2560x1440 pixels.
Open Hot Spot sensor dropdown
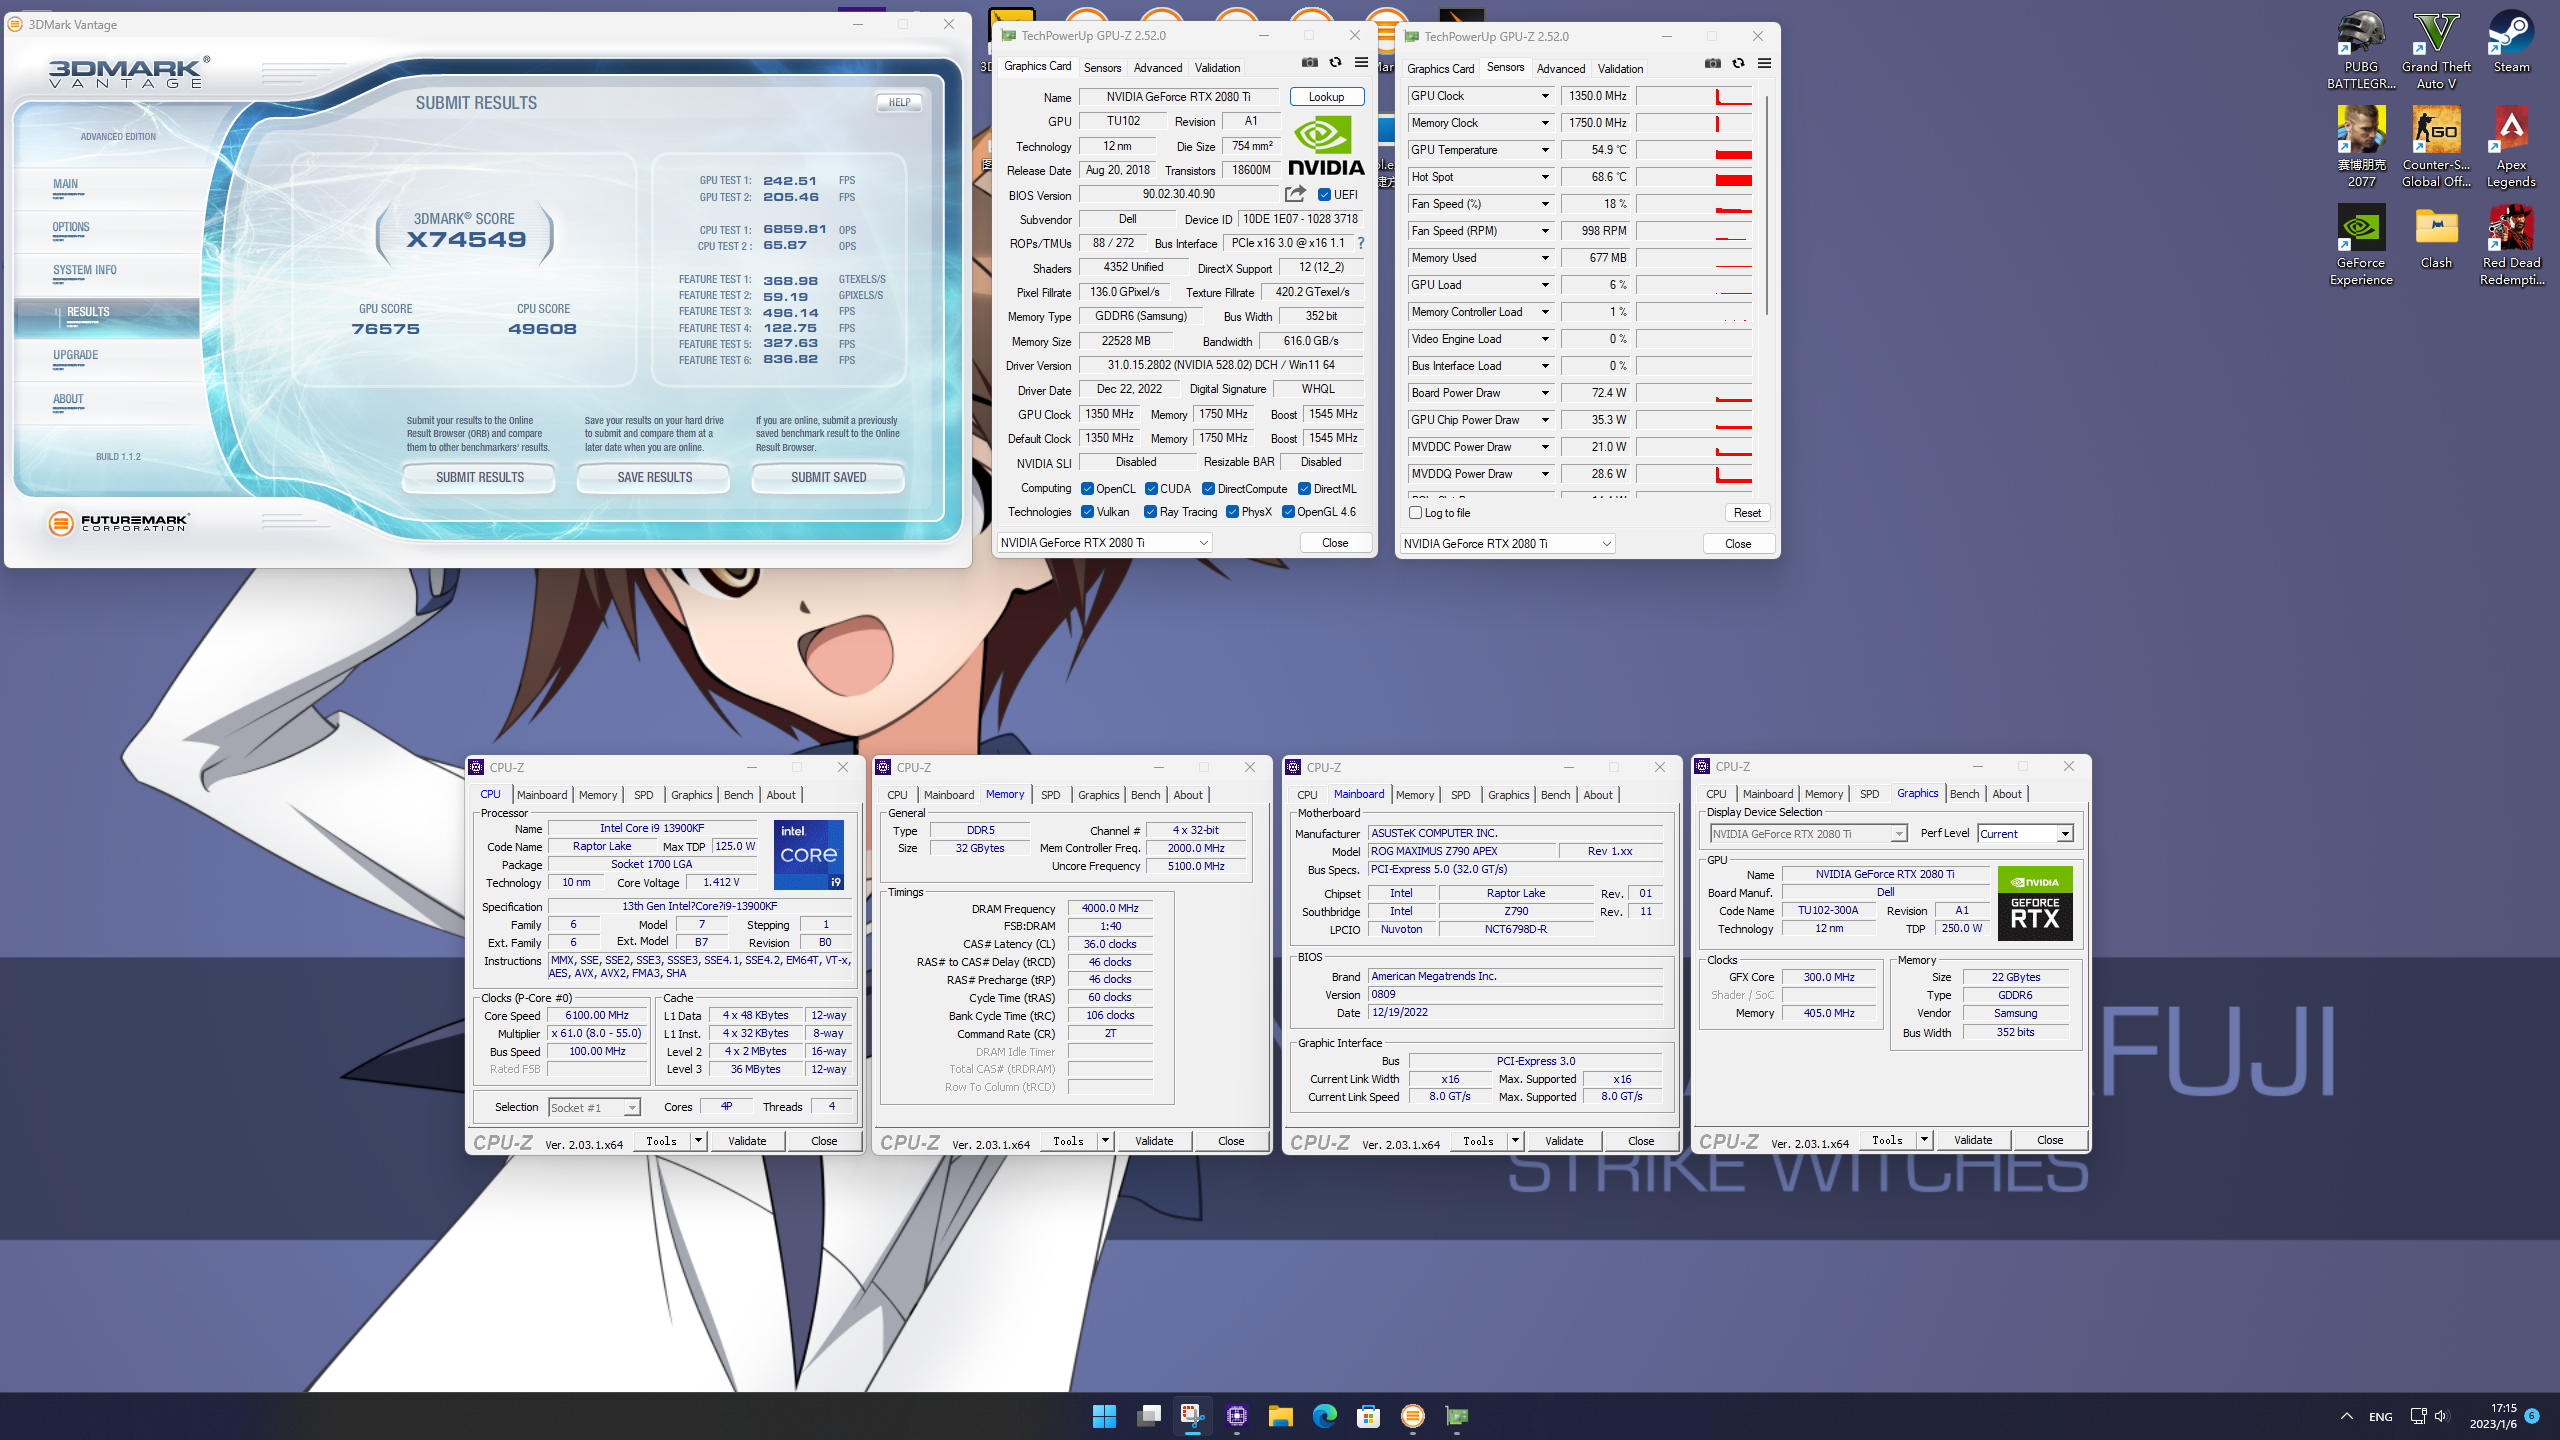coord(1544,177)
